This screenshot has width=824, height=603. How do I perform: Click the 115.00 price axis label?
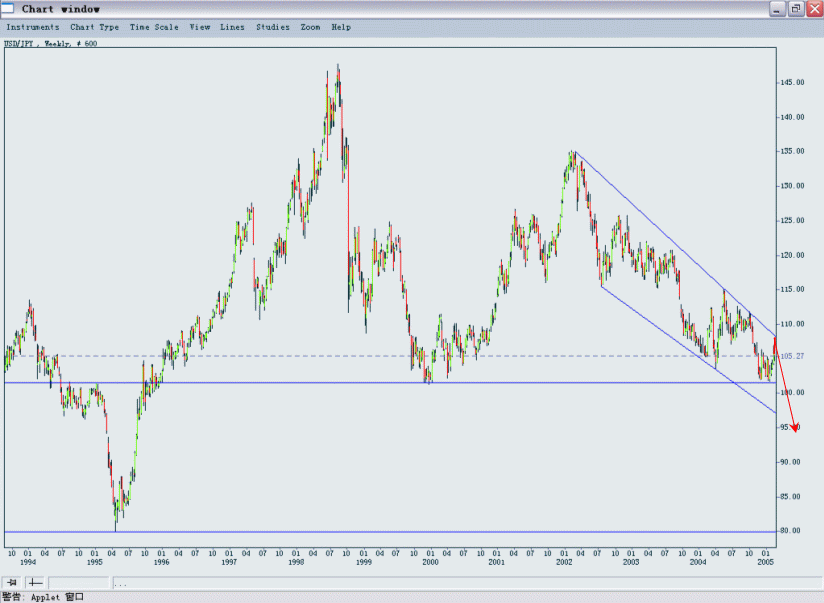coord(792,290)
